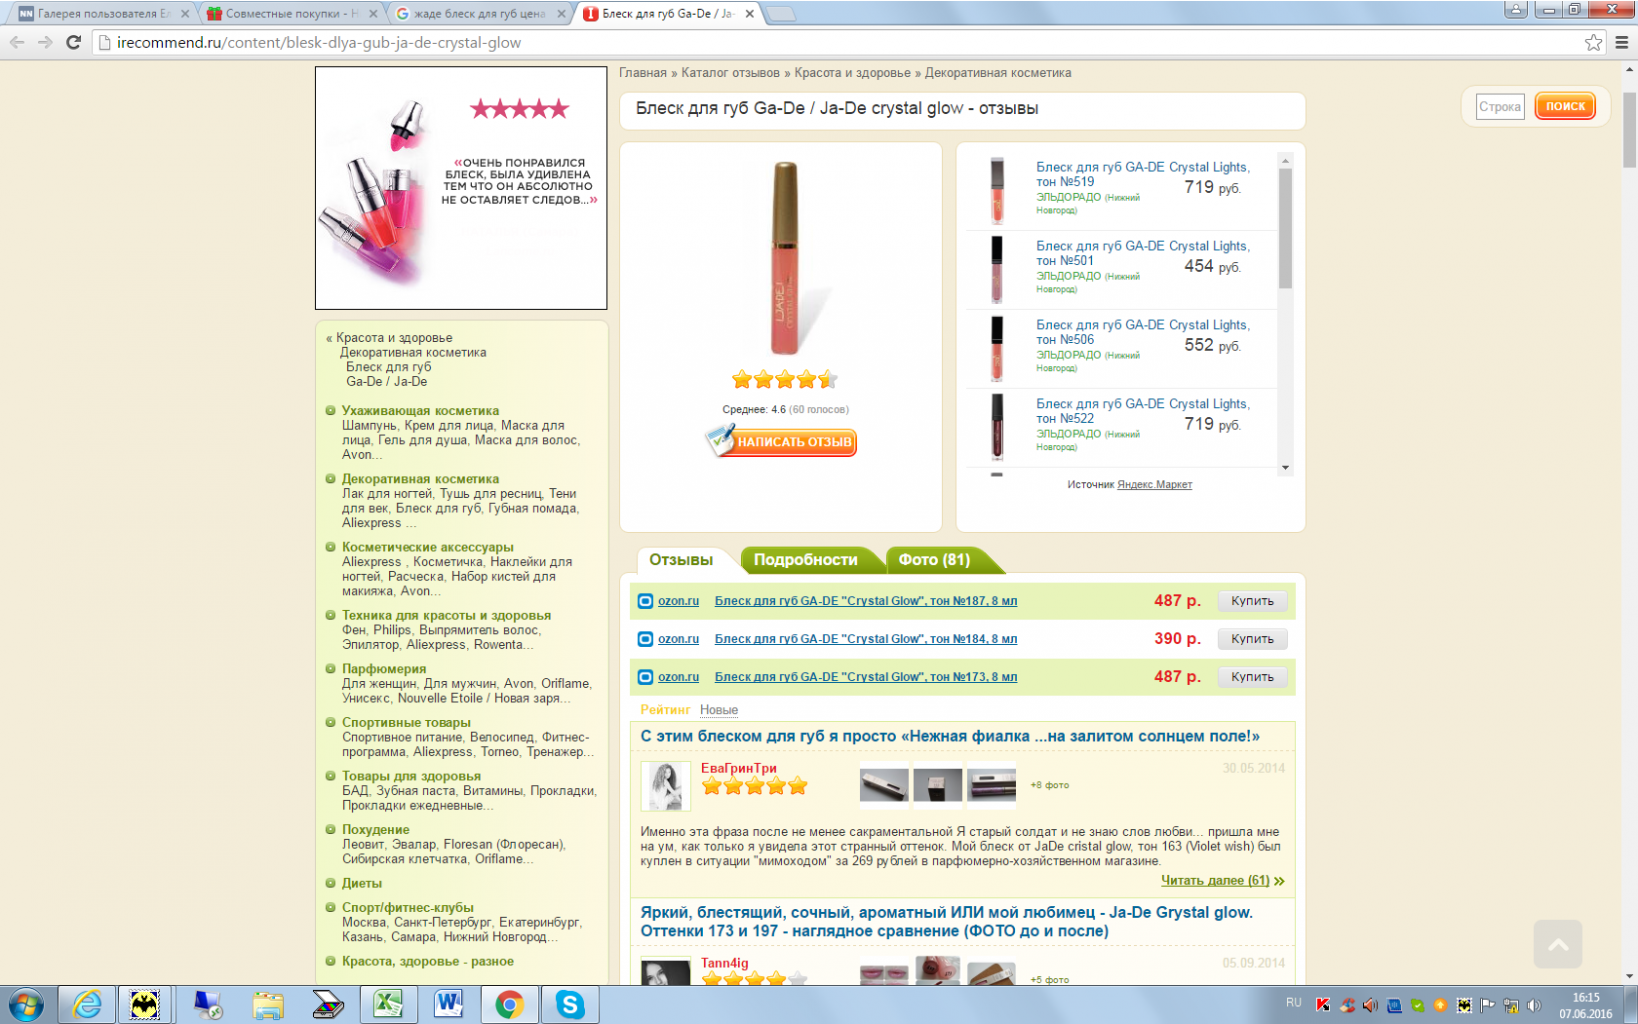Screen dimensions: 1638x1024
Task: Click the address bar URL field
Action: tap(840, 42)
